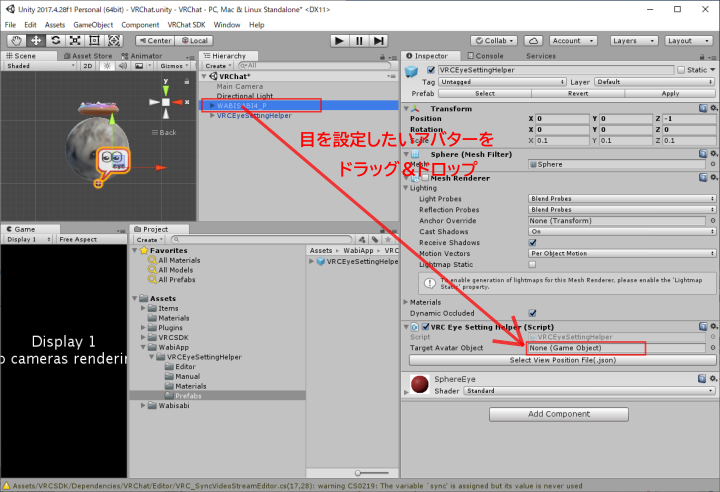Screen dimensions: 720x492
Task: Click the SphereEye material preview sphere
Action: 420,384
